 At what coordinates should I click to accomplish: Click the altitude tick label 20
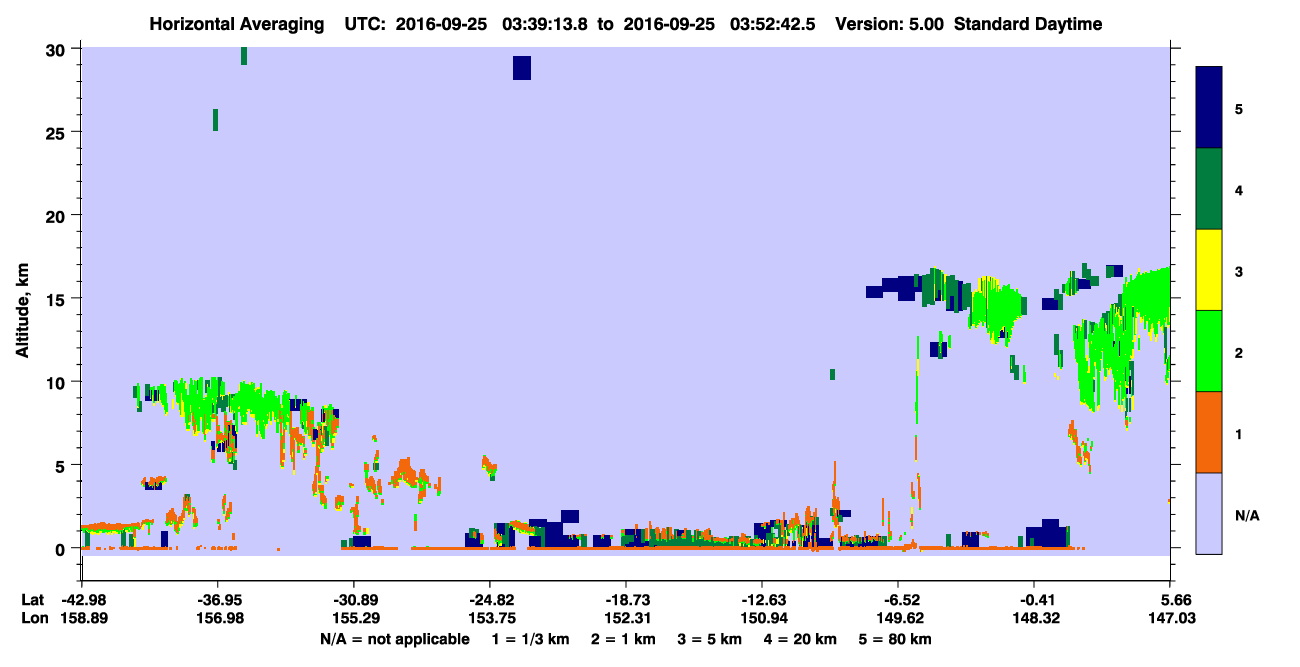click(58, 216)
